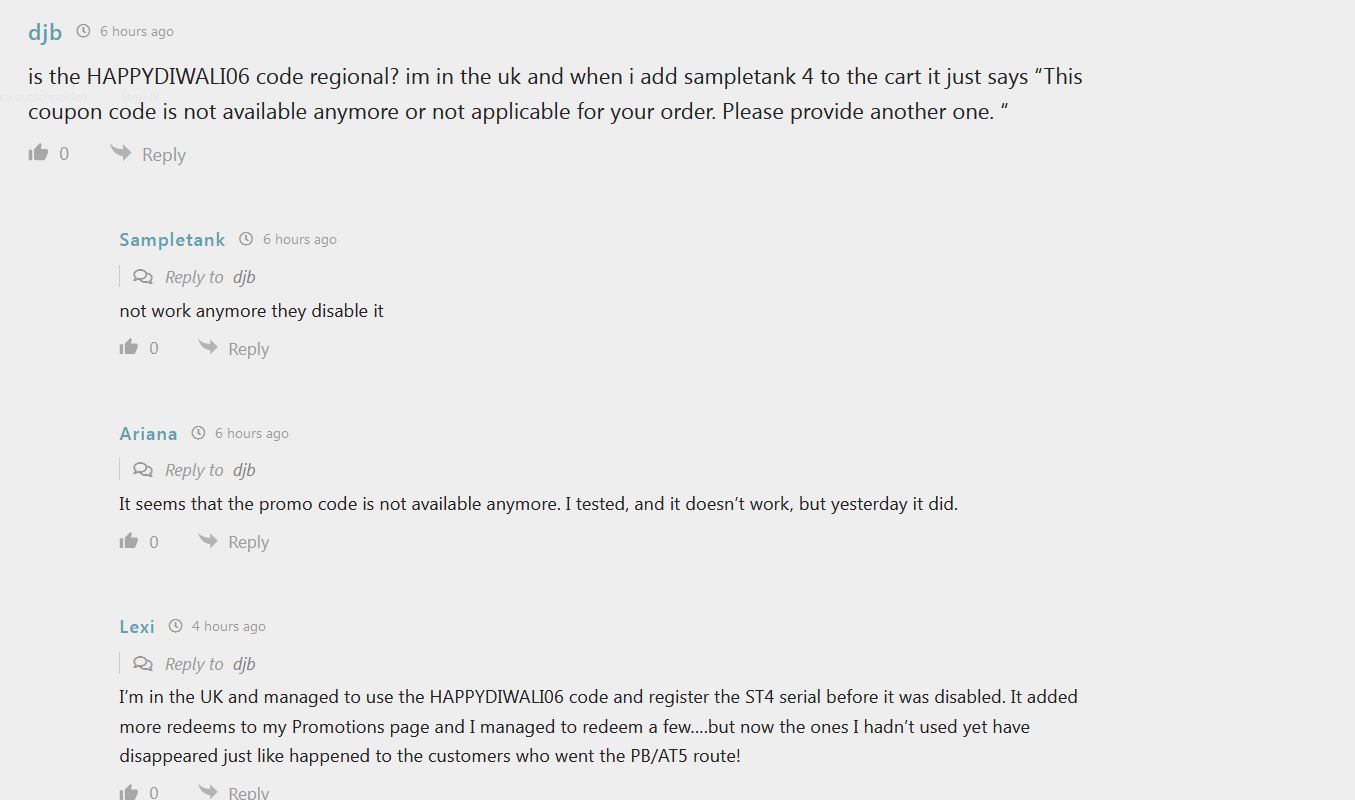The height and width of the screenshot is (800, 1355).
Task: Open Sampletank's author name link
Action: click(172, 239)
